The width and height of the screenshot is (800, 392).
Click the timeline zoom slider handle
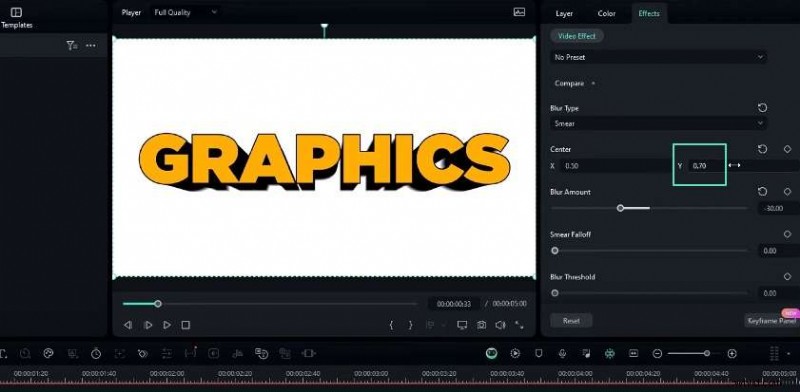coord(707,353)
